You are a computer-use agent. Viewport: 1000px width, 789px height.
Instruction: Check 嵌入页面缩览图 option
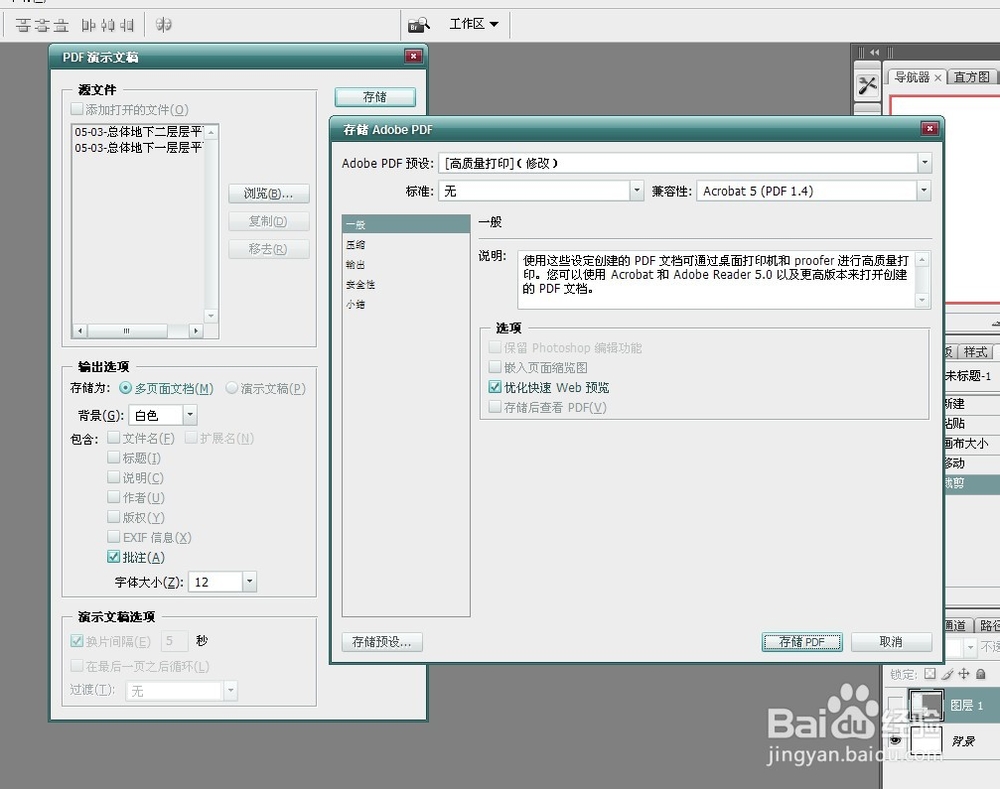[495, 367]
